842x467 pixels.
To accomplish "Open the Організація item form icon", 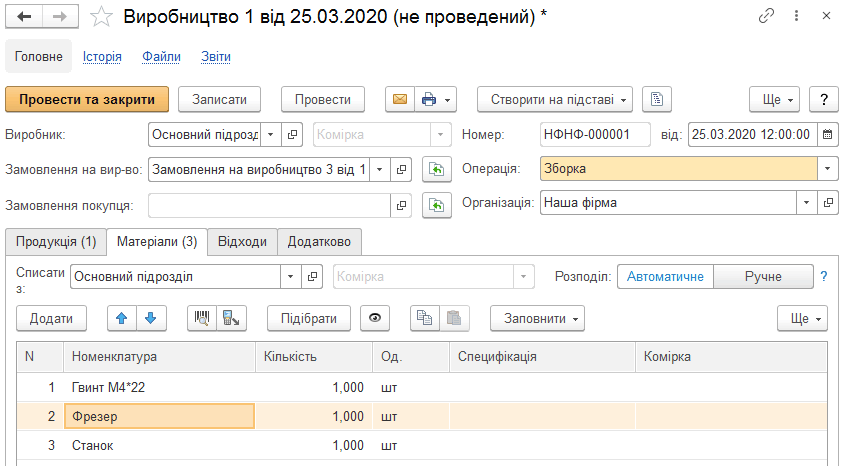I will tap(828, 203).
